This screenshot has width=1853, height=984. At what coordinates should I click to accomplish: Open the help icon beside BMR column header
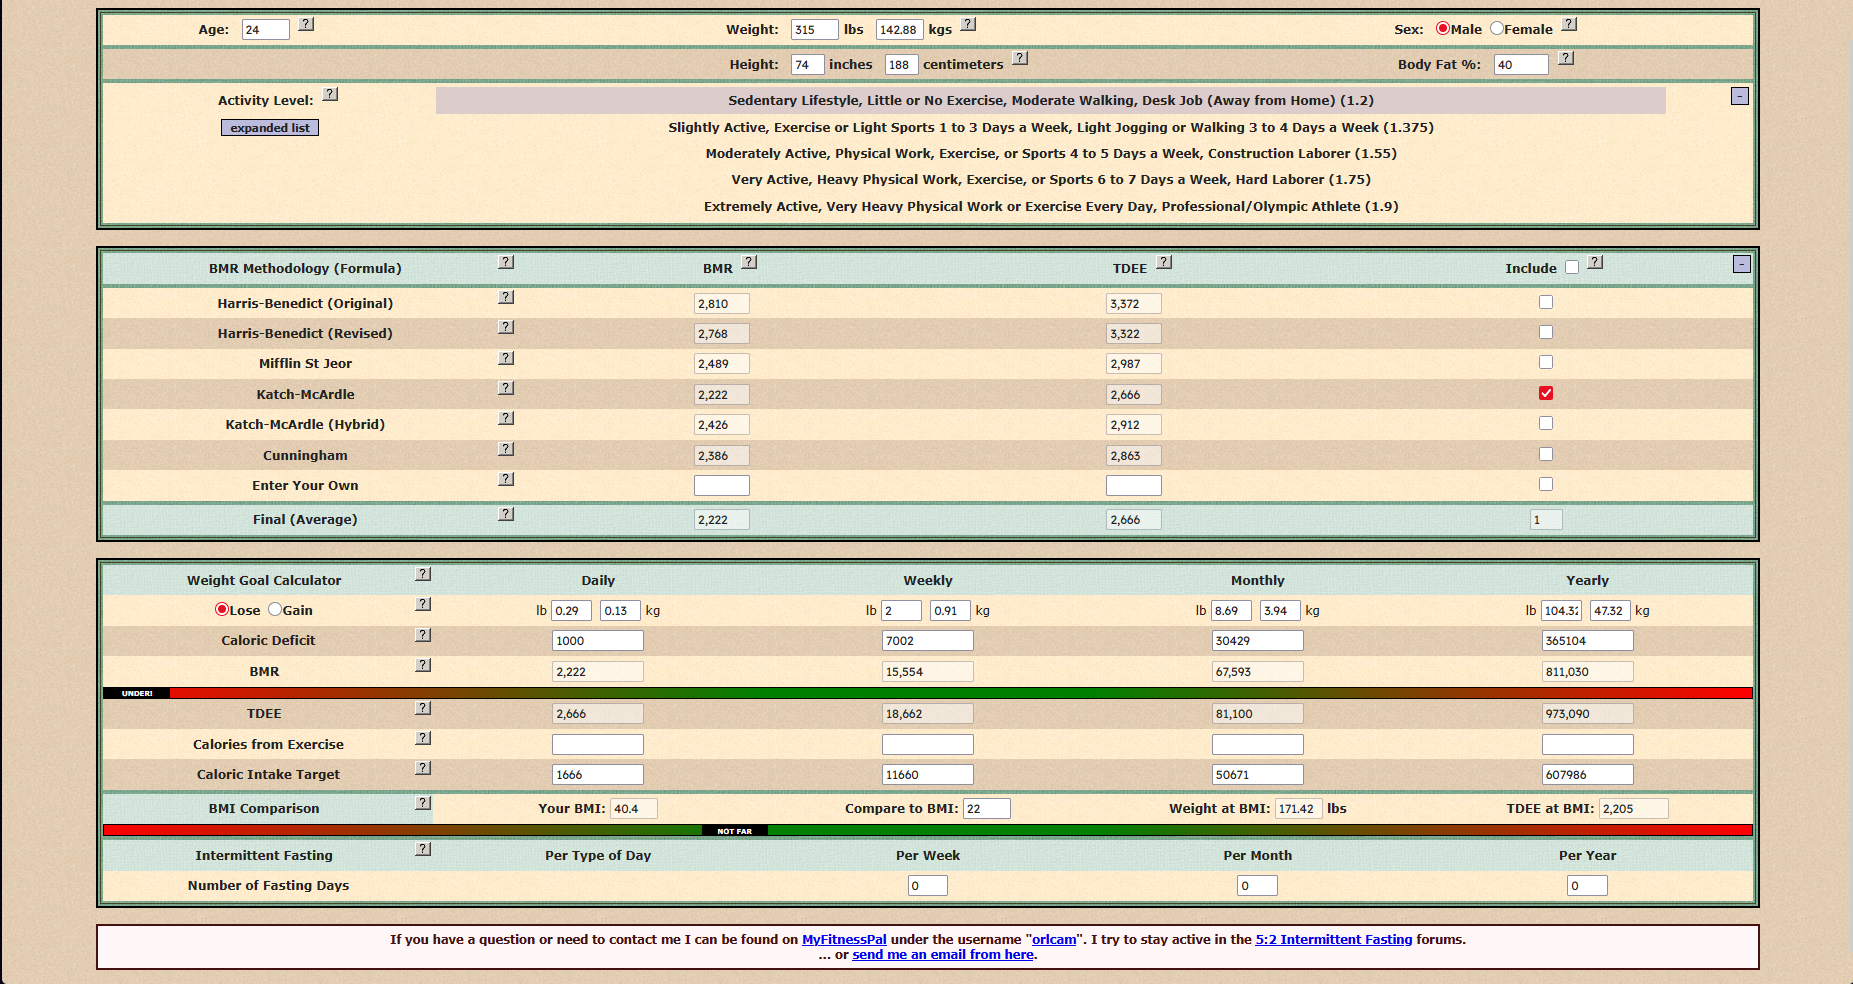point(750,262)
